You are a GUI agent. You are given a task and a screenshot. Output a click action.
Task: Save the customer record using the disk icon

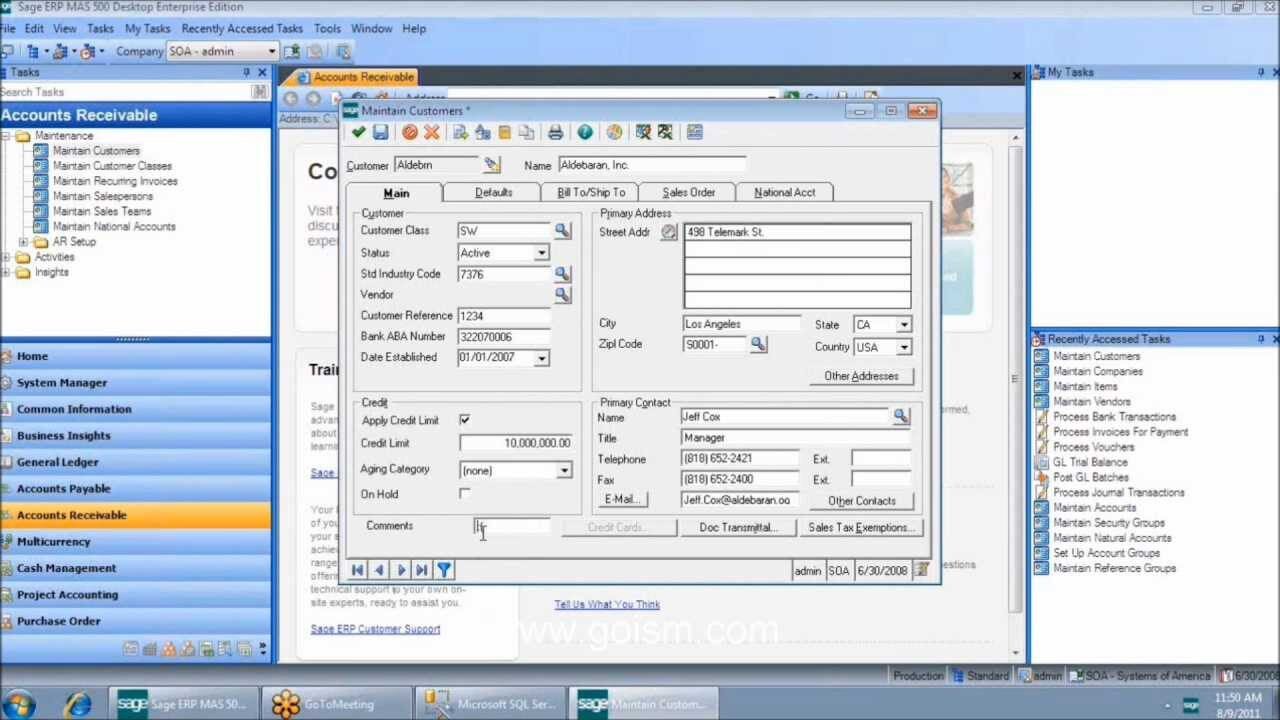pyautogui.click(x=381, y=132)
